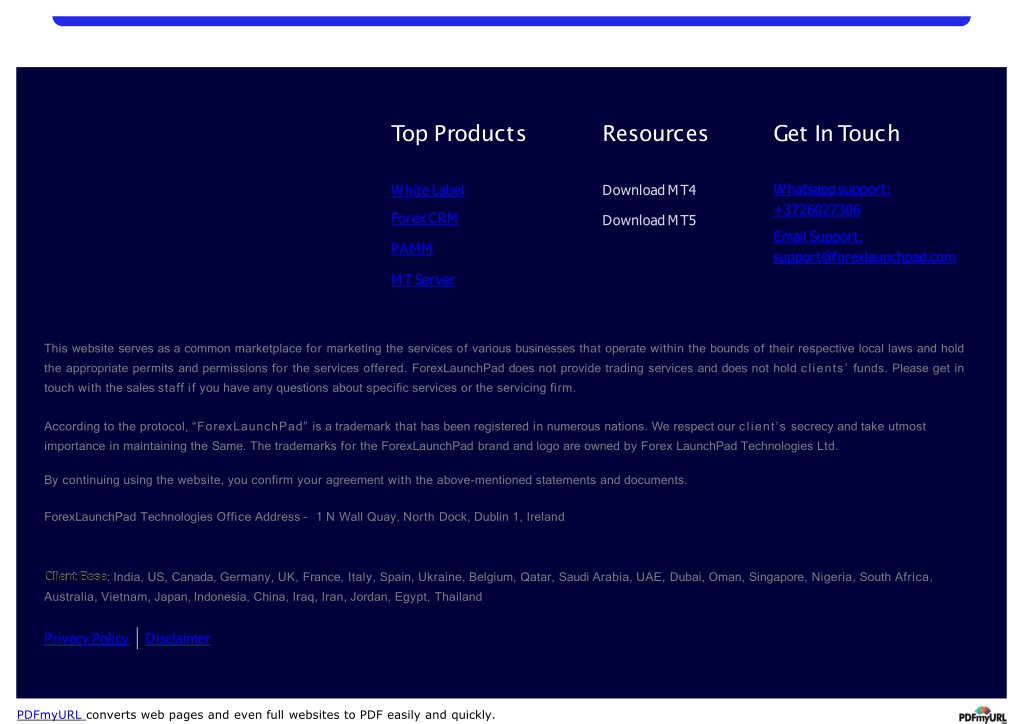Click the paragraph starting 'According to the protocol'

[485, 436]
